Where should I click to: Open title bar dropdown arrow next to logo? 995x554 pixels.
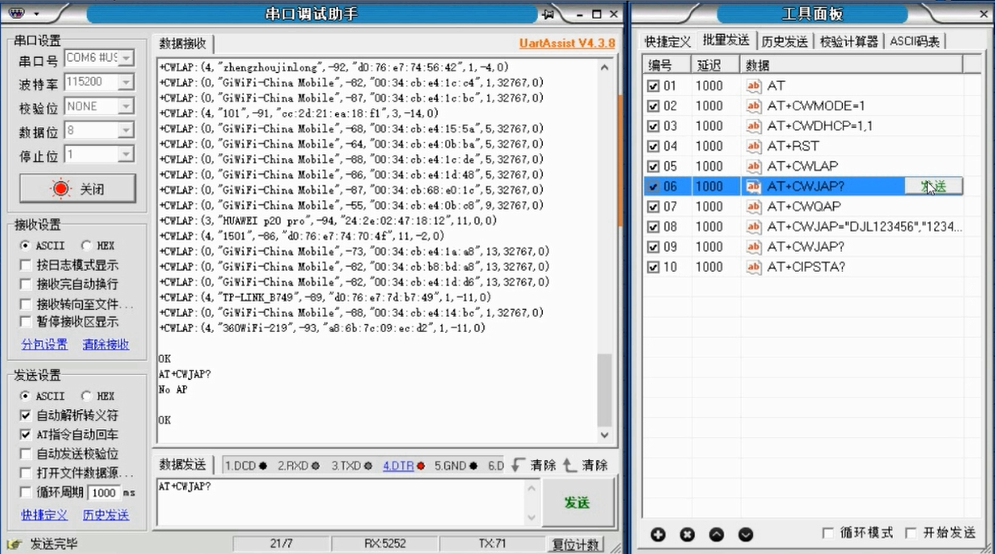click(36, 14)
